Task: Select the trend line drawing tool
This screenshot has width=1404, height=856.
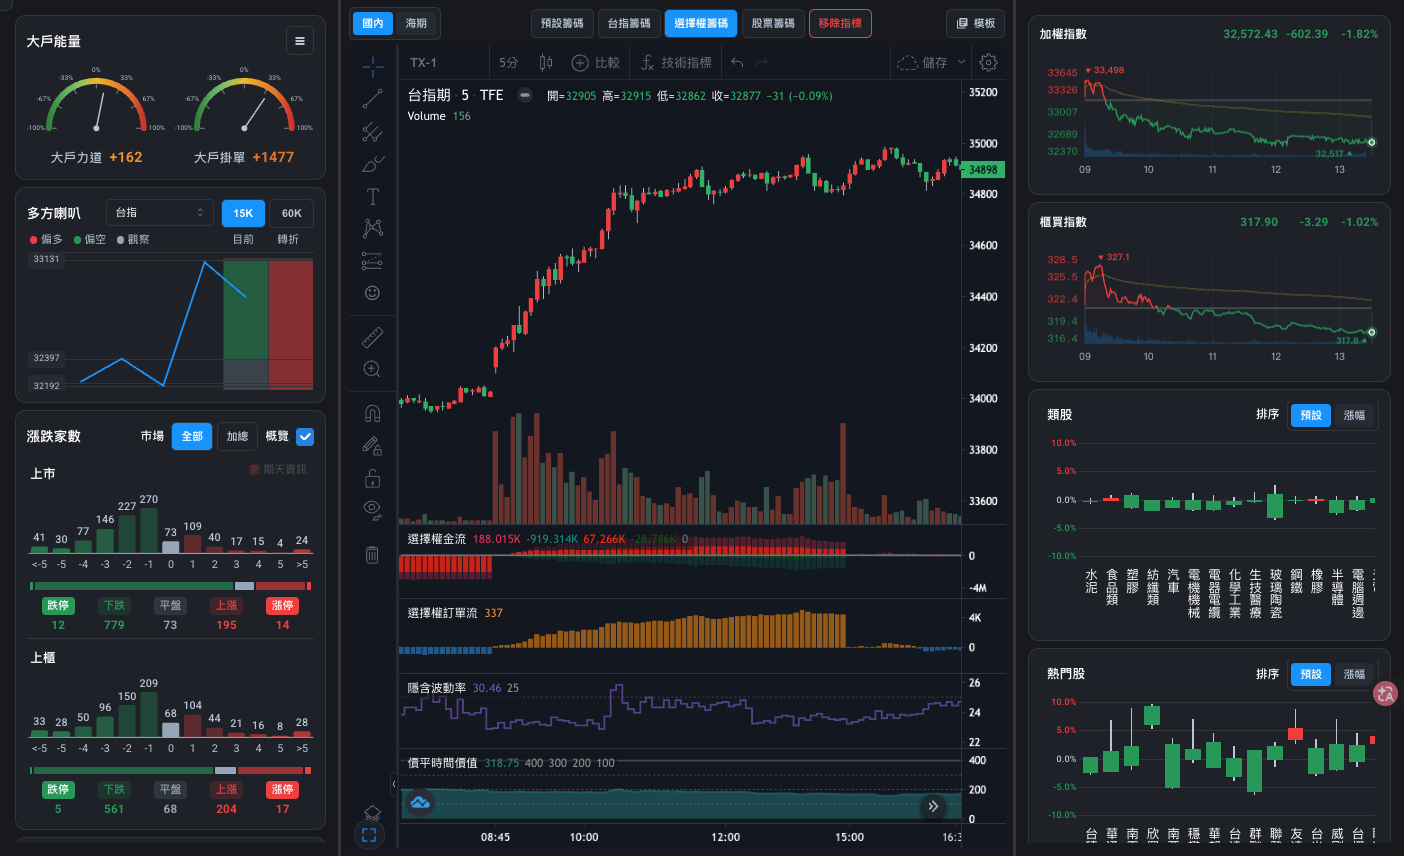Action: [x=372, y=99]
